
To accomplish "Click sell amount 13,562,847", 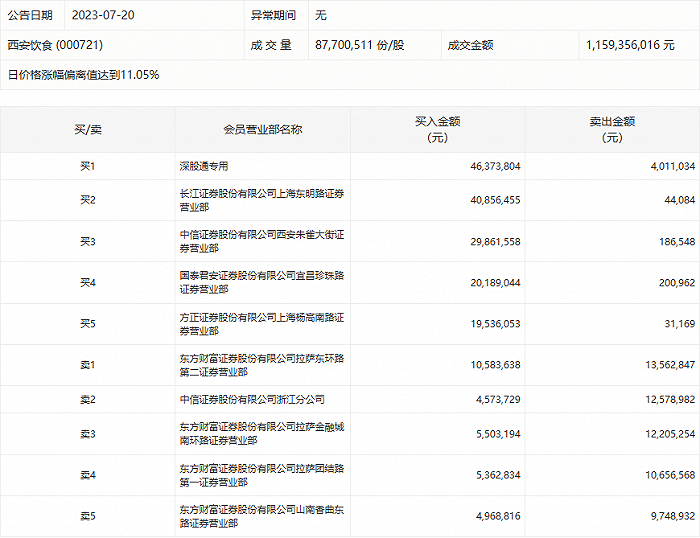I will tap(670, 365).
